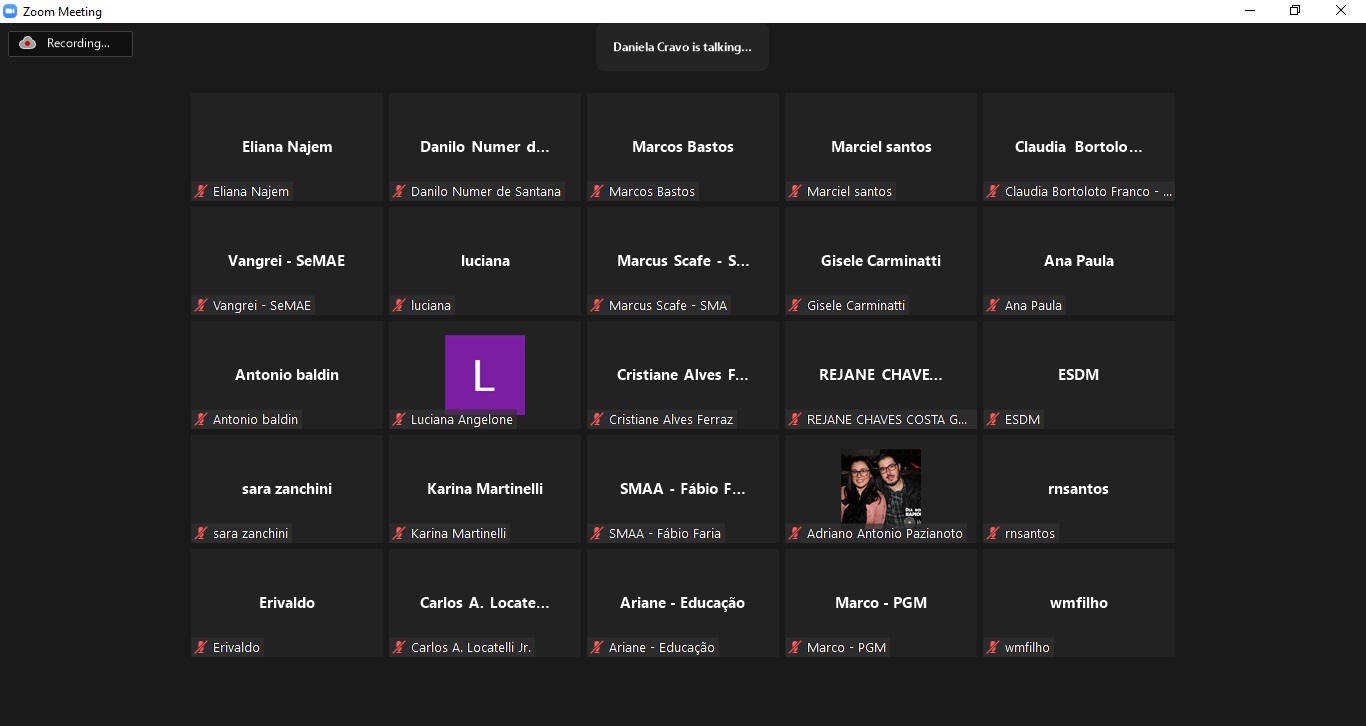The image size is (1366, 726).
Task: Click the 'REJANE CHAVES COSTA G...' name label
Action: tap(886, 419)
